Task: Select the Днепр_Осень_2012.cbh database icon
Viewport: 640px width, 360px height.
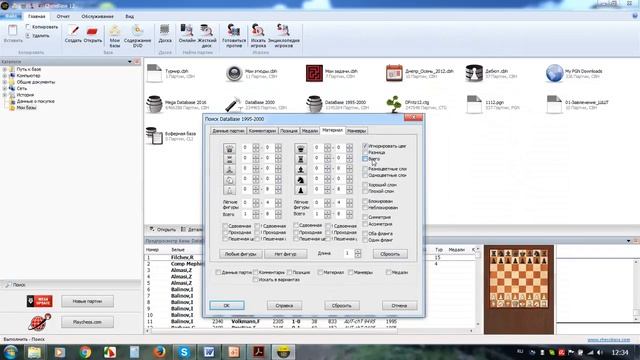Action: click(x=394, y=73)
